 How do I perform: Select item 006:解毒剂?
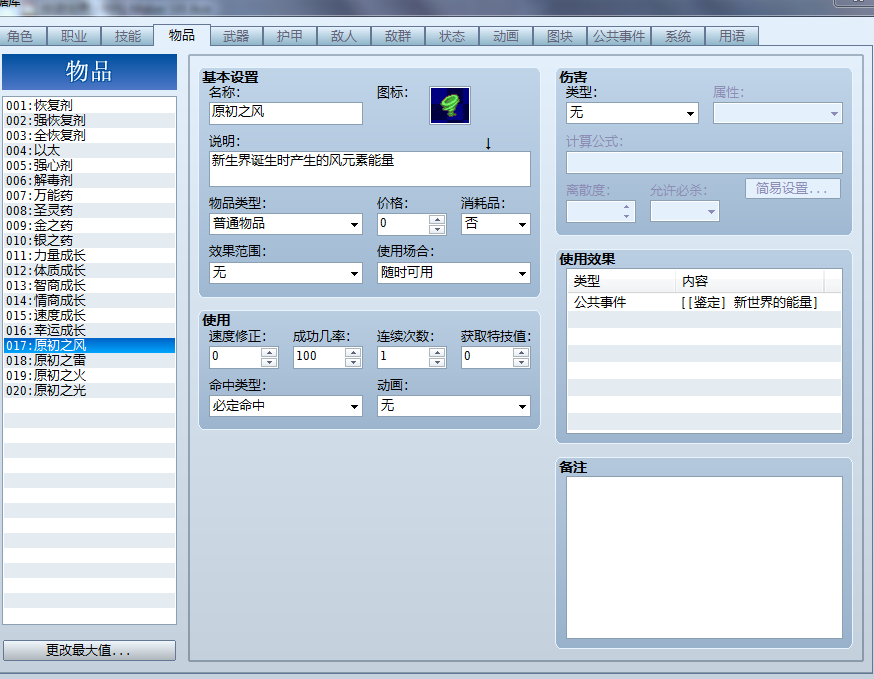coord(89,181)
